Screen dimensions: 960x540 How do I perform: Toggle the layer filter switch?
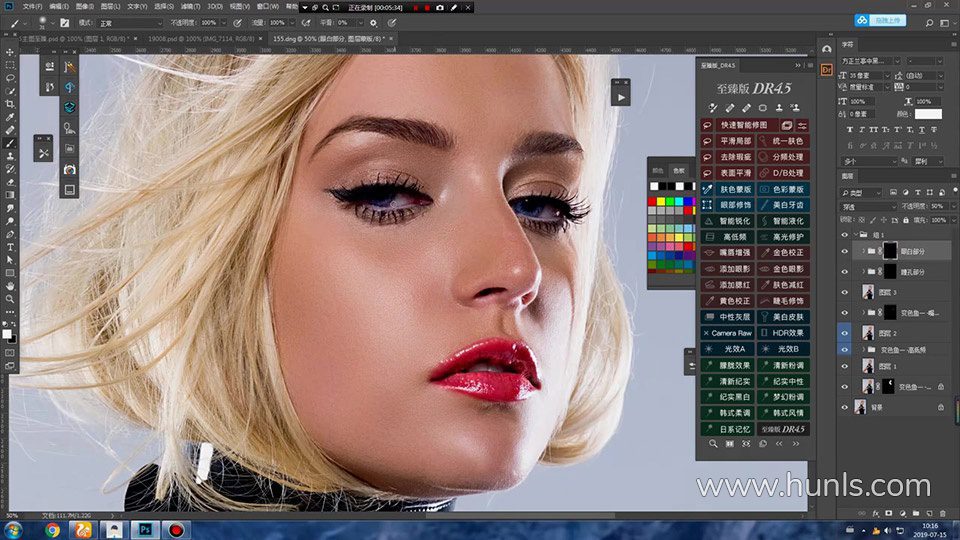pyautogui.click(x=954, y=192)
